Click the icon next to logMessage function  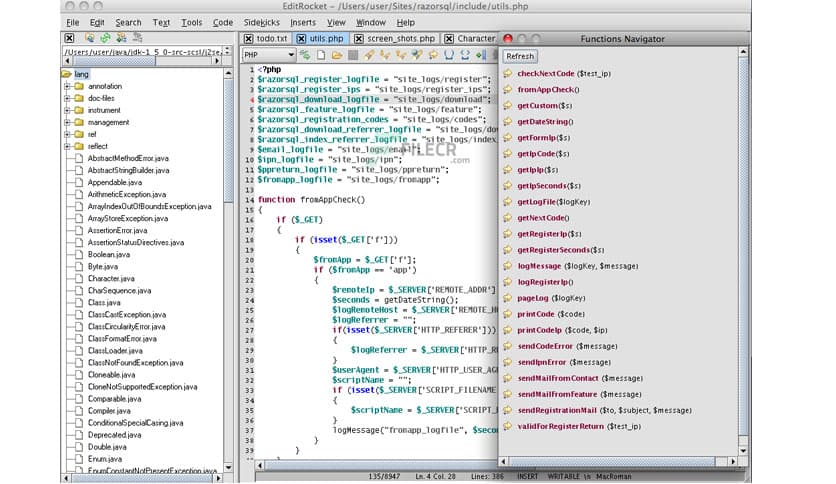tap(508, 265)
